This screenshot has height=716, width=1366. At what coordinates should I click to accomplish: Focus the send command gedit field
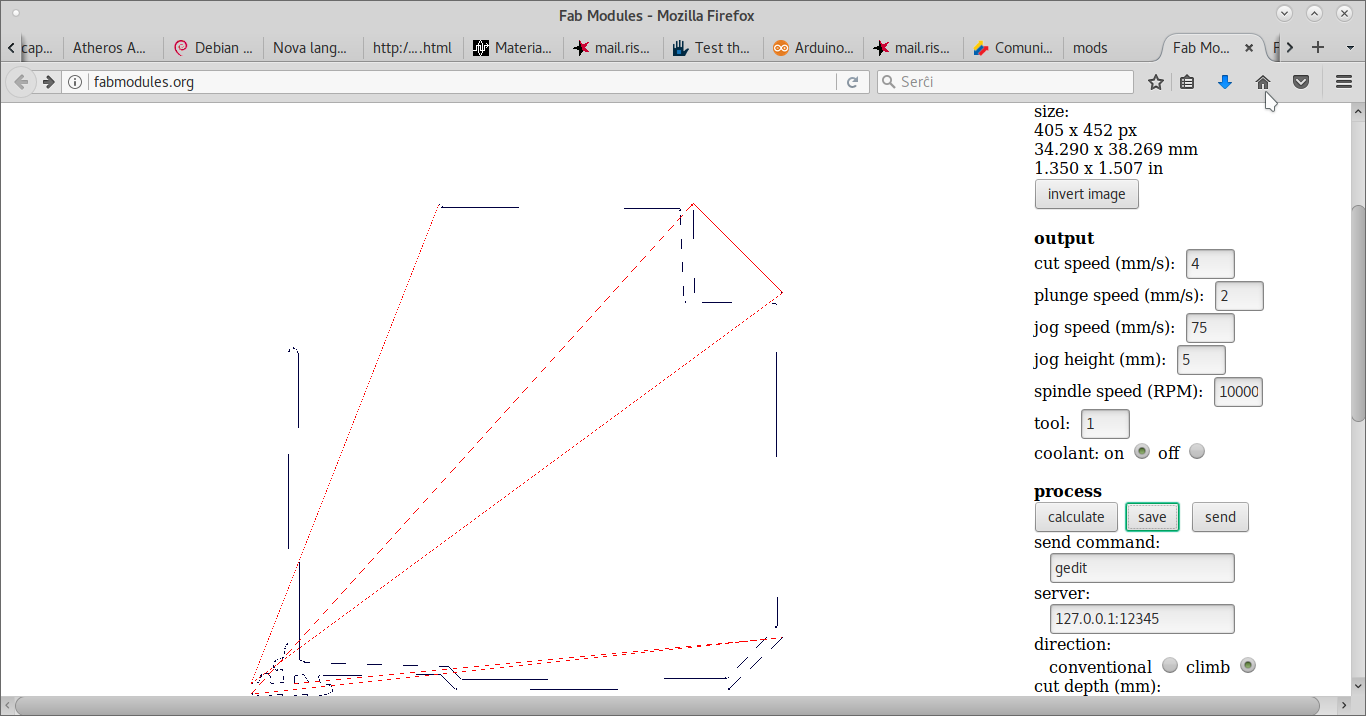[1142, 568]
